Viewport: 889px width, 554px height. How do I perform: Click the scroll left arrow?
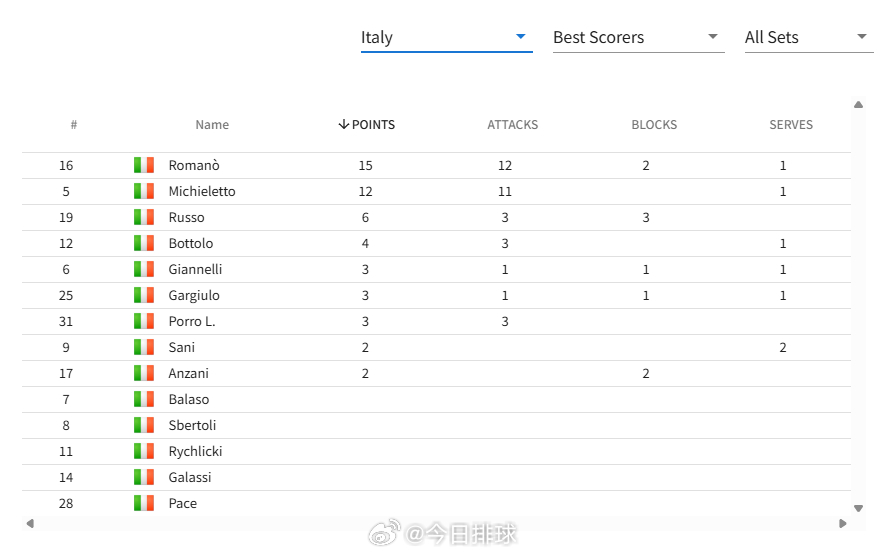coord(30,523)
